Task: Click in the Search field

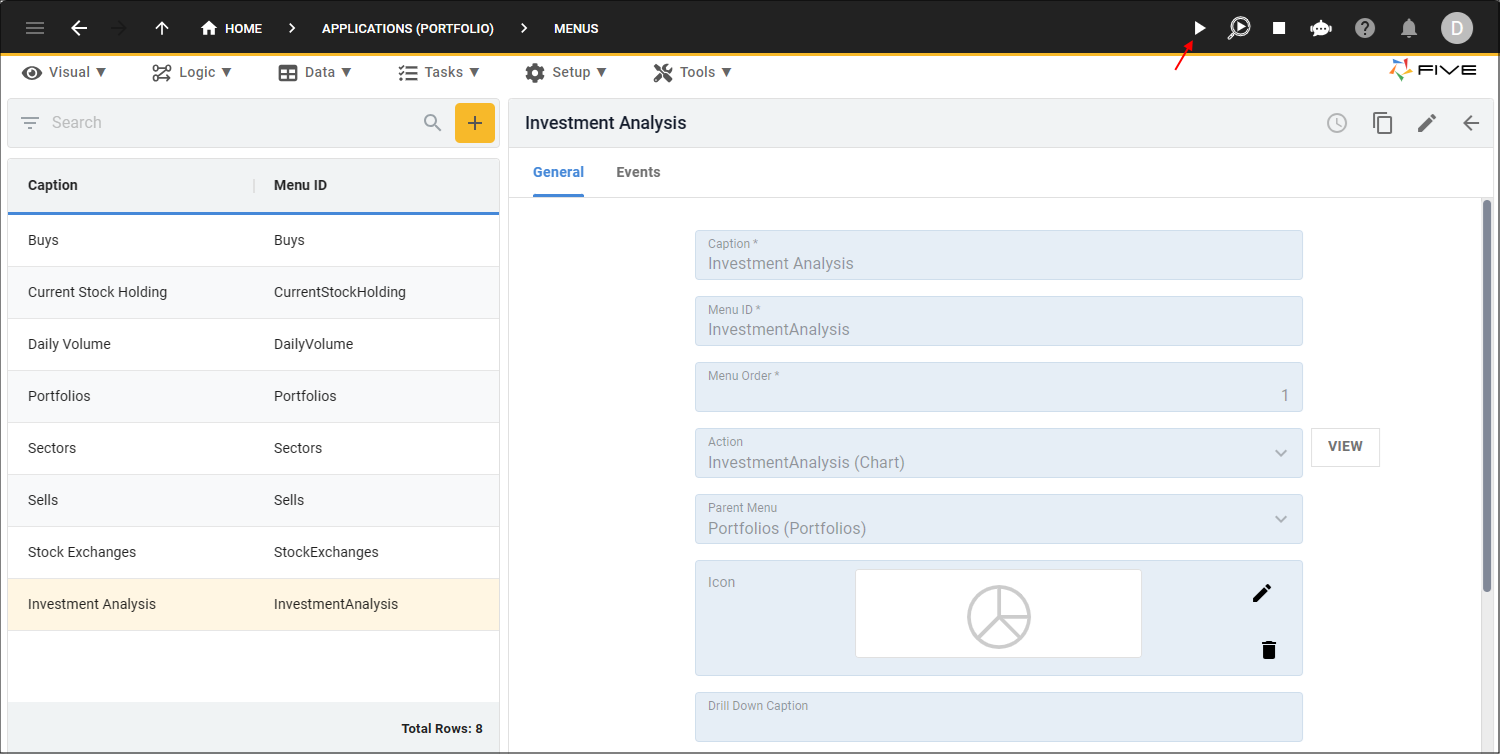Action: pos(230,122)
